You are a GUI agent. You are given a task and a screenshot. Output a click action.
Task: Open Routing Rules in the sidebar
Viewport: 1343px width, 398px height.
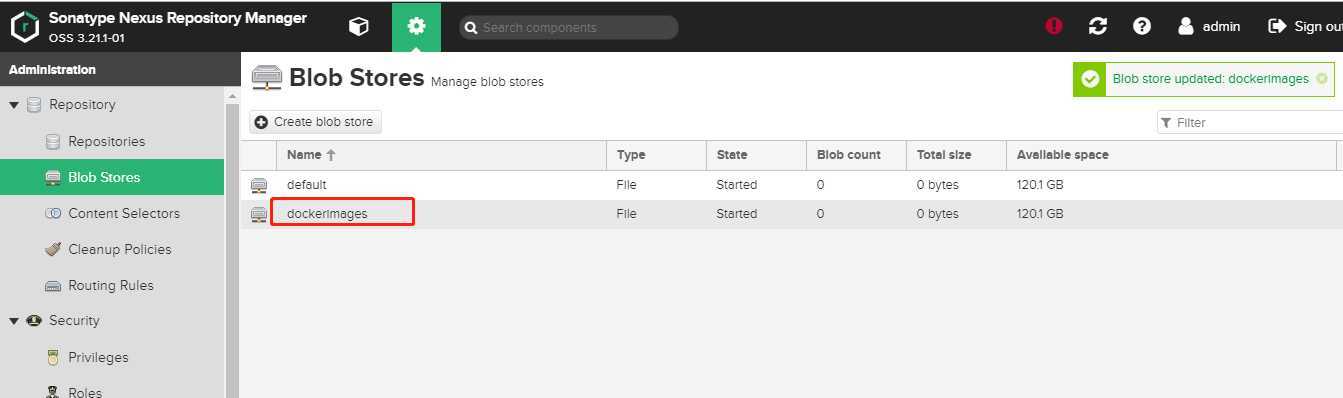[112, 285]
